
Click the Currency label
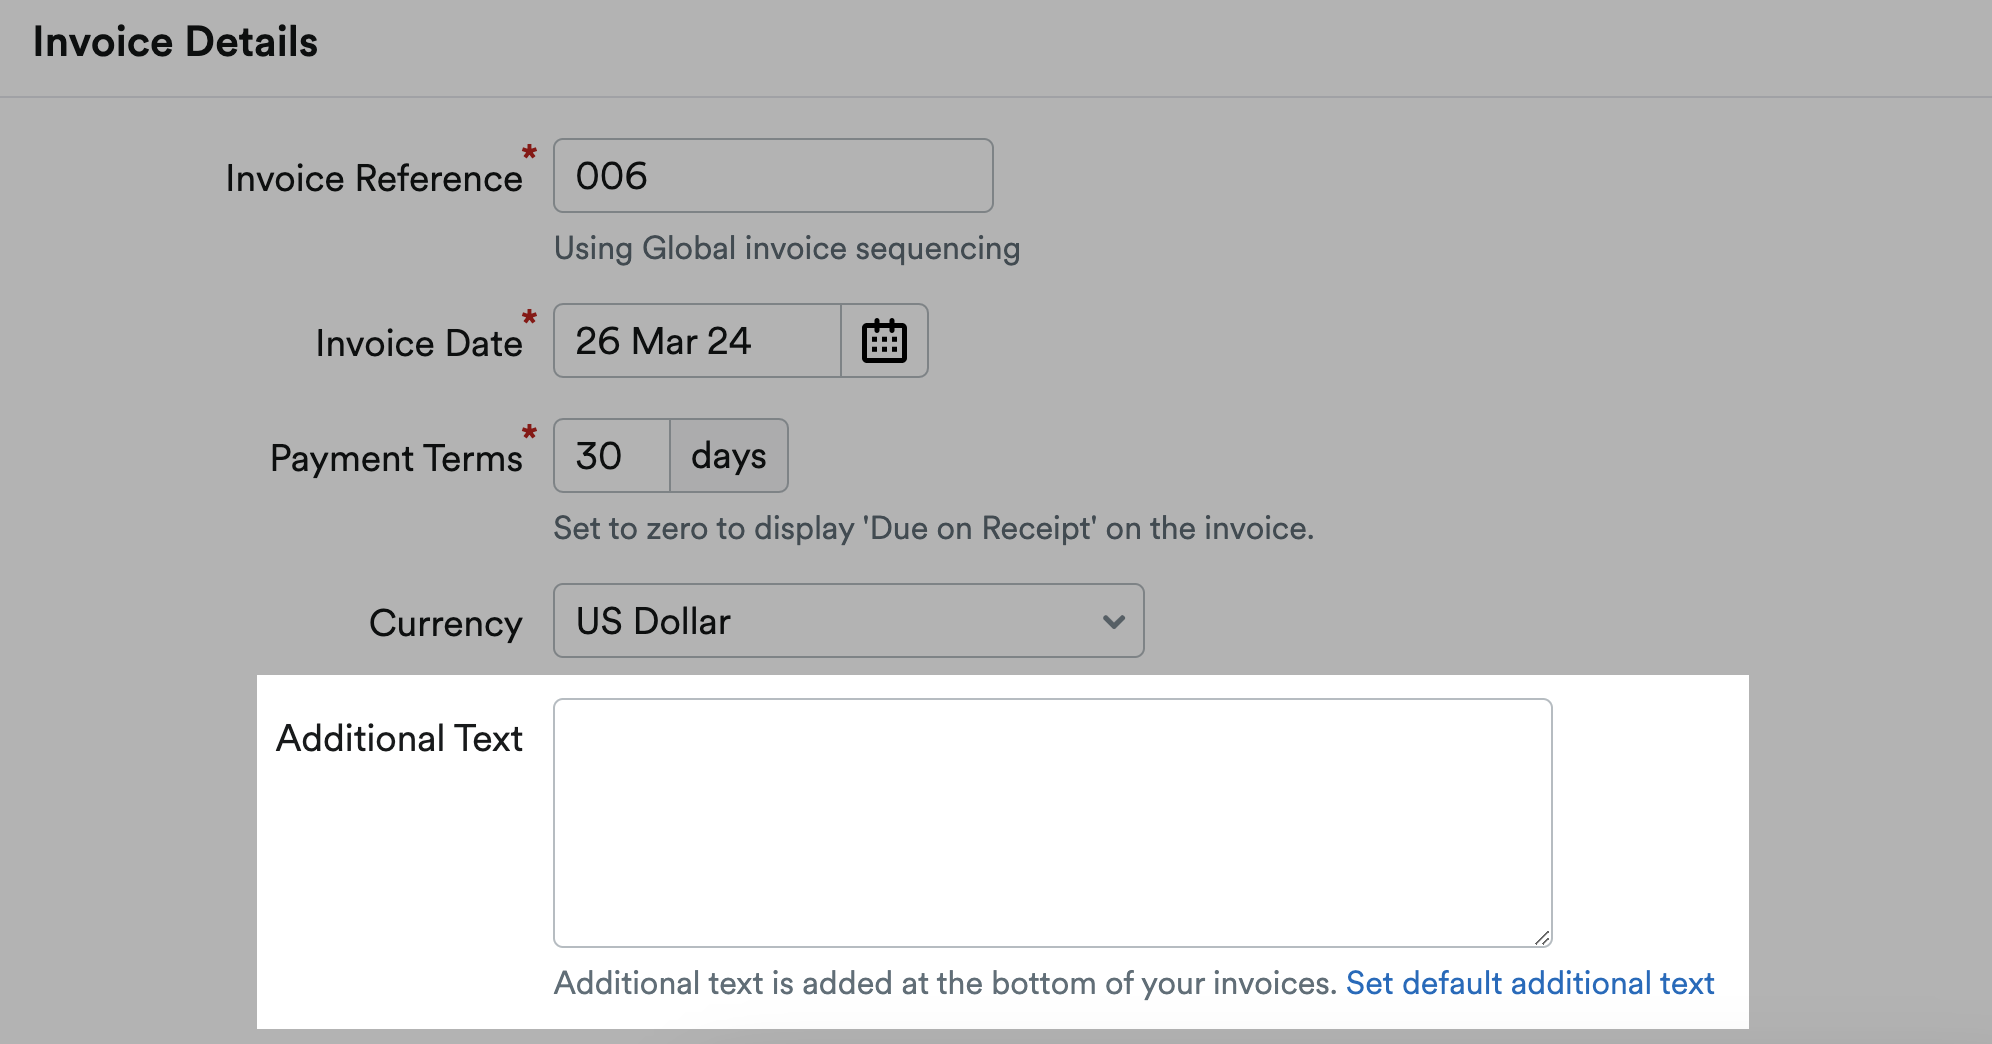point(445,622)
